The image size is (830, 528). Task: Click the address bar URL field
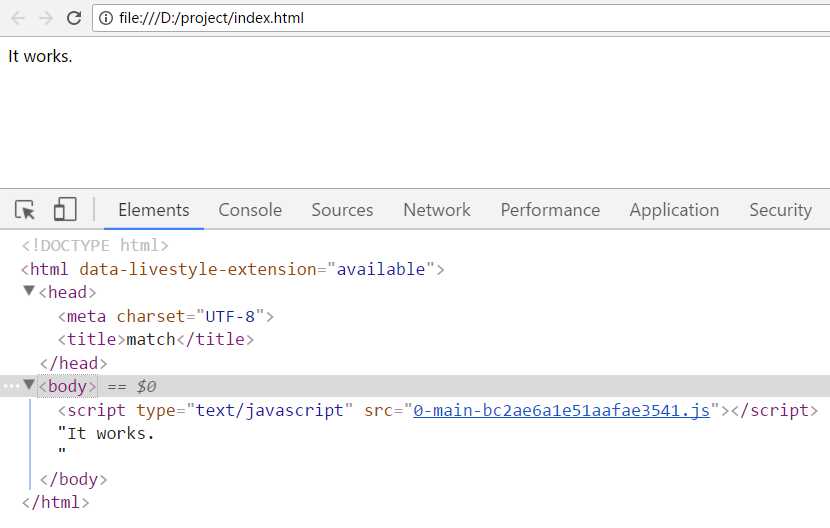coord(450,18)
